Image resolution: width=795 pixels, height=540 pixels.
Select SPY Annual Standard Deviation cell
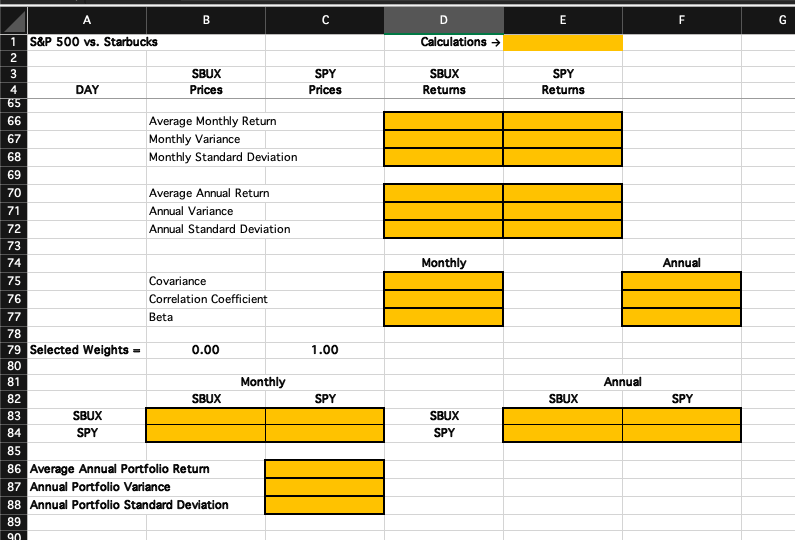(x=563, y=229)
